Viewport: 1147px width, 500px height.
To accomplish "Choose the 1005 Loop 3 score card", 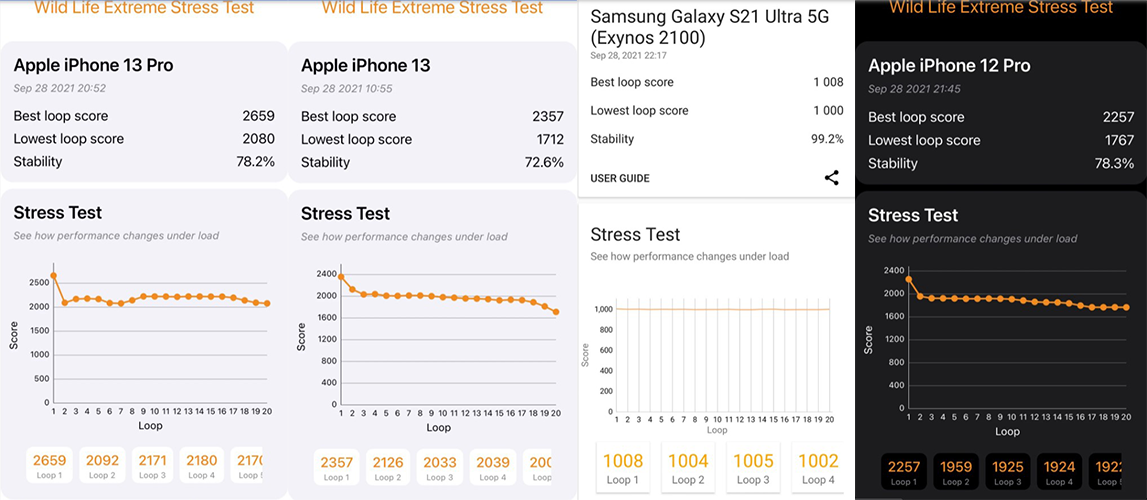I will 753,468.
